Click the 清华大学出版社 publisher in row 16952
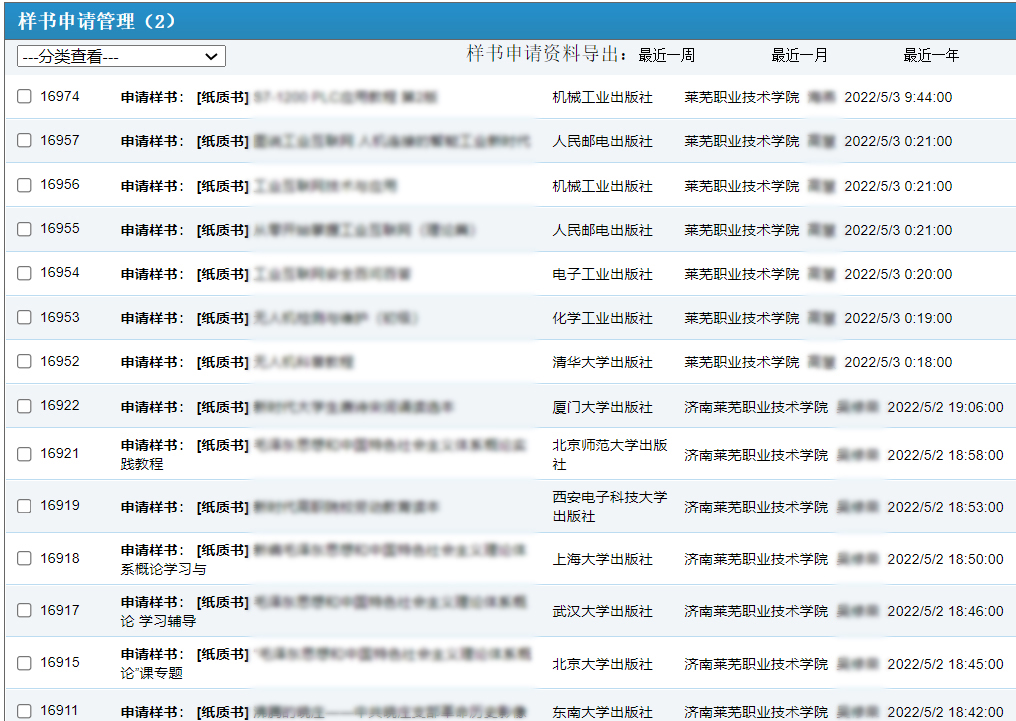1016x721 pixels. [602, 362]
